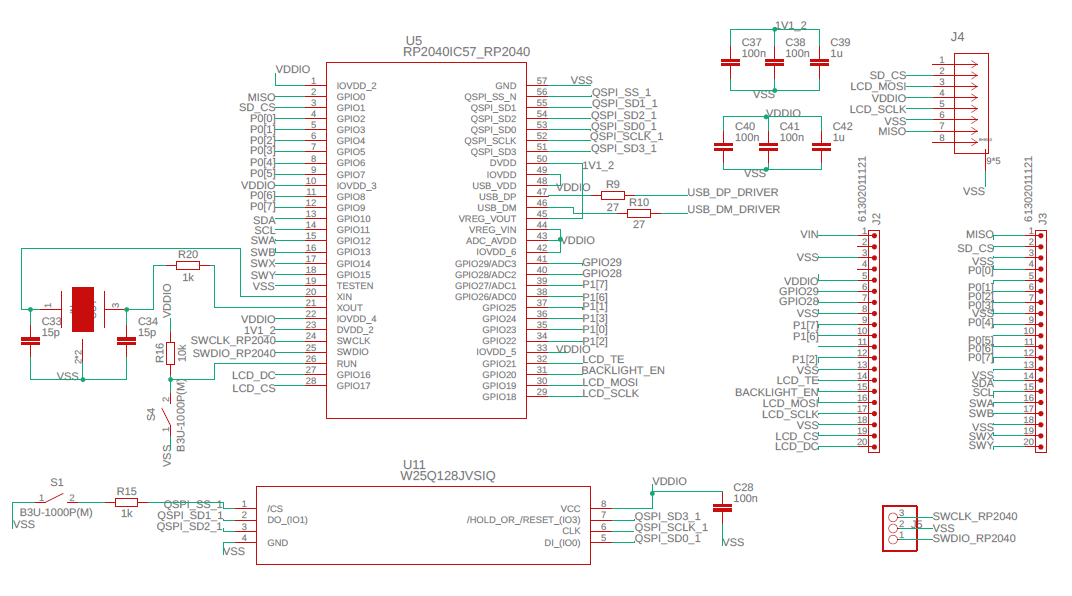The height and width of the screenshot is (596, 1072).
Task: Click the VREG_VOUT pin name
Action: (x=487, y=219)
